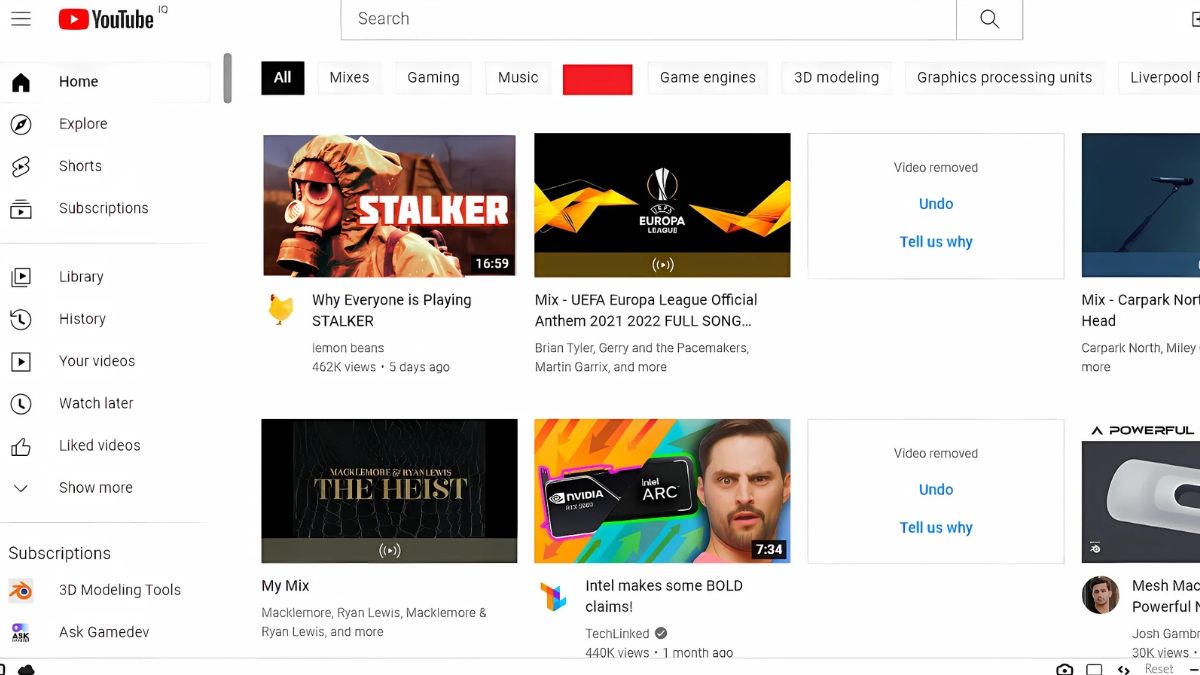Select the All filter chip
Screen dimensions: 1200x675
point(283,78)
